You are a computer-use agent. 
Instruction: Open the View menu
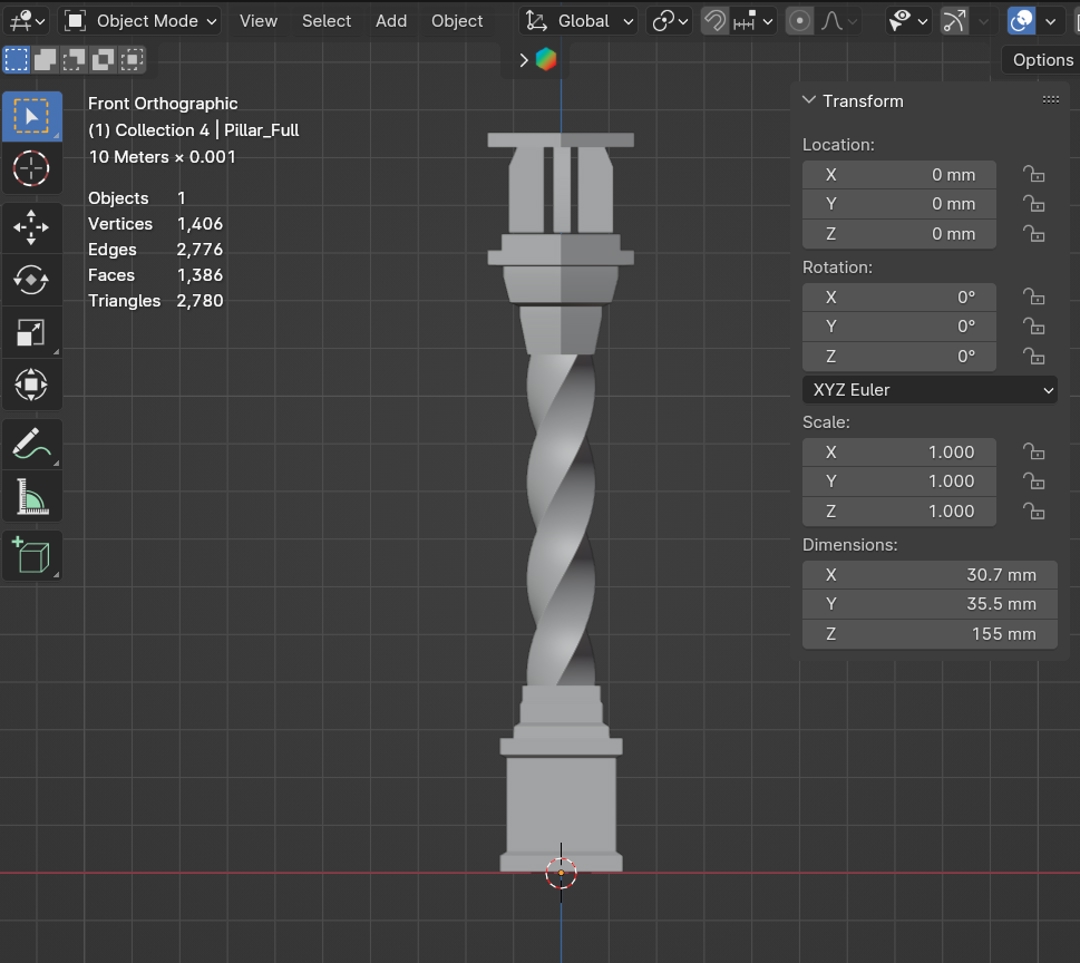[x=258, y=21]
